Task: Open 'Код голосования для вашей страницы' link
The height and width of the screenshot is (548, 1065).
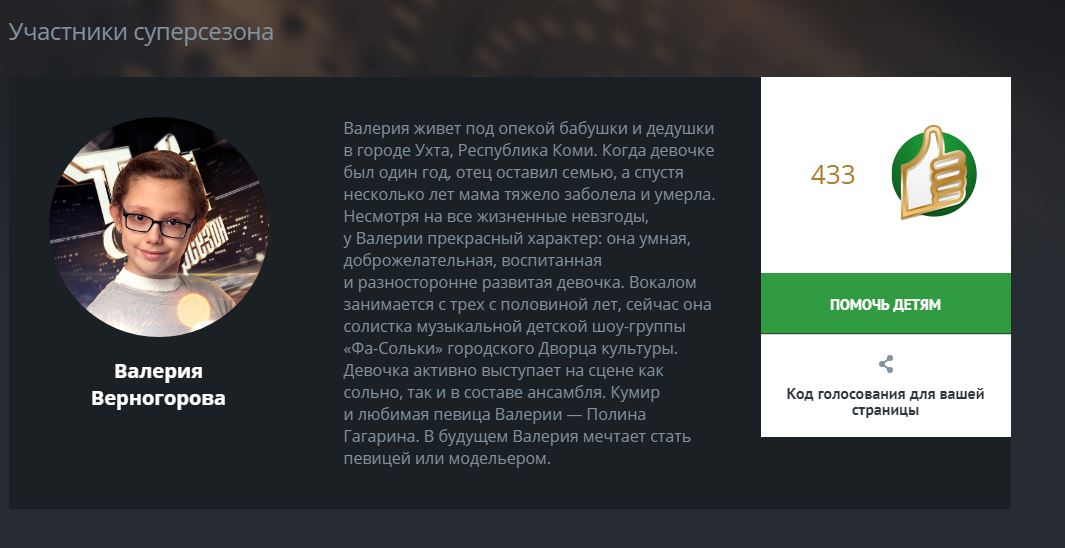Action: click(x=886, y=402)
